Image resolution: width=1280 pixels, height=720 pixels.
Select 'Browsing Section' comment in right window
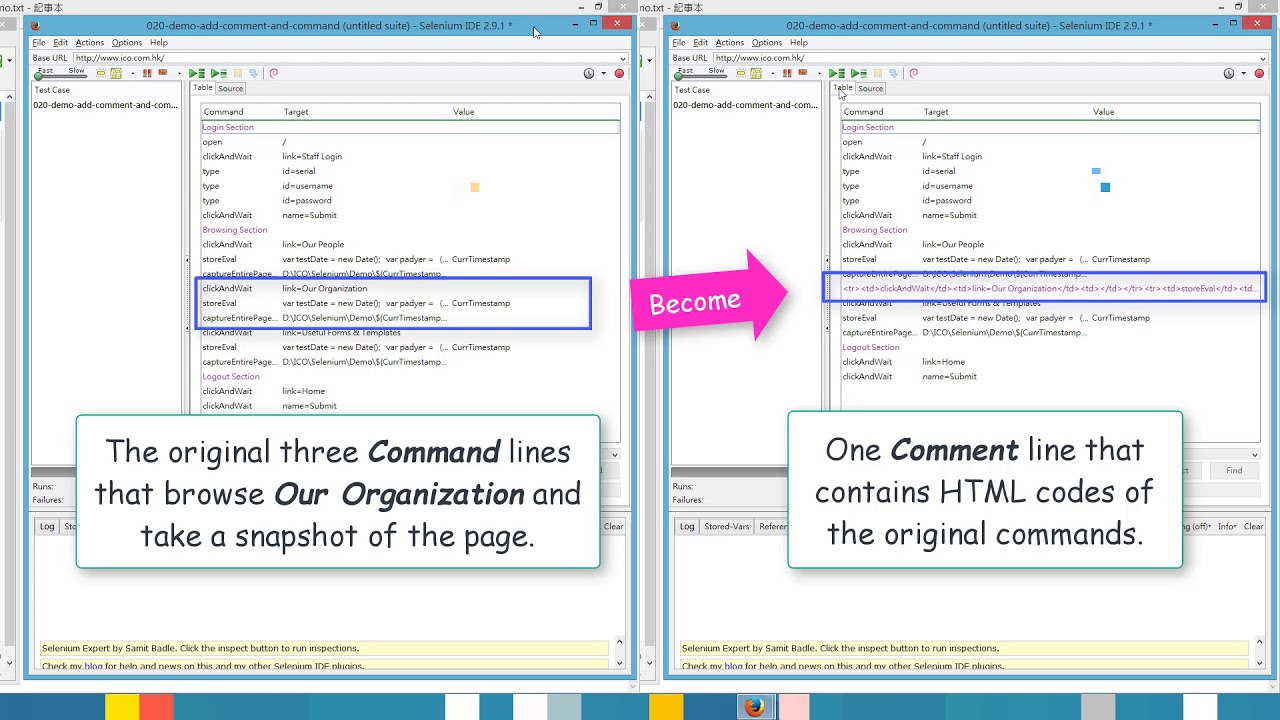(x=1050, y=230)
